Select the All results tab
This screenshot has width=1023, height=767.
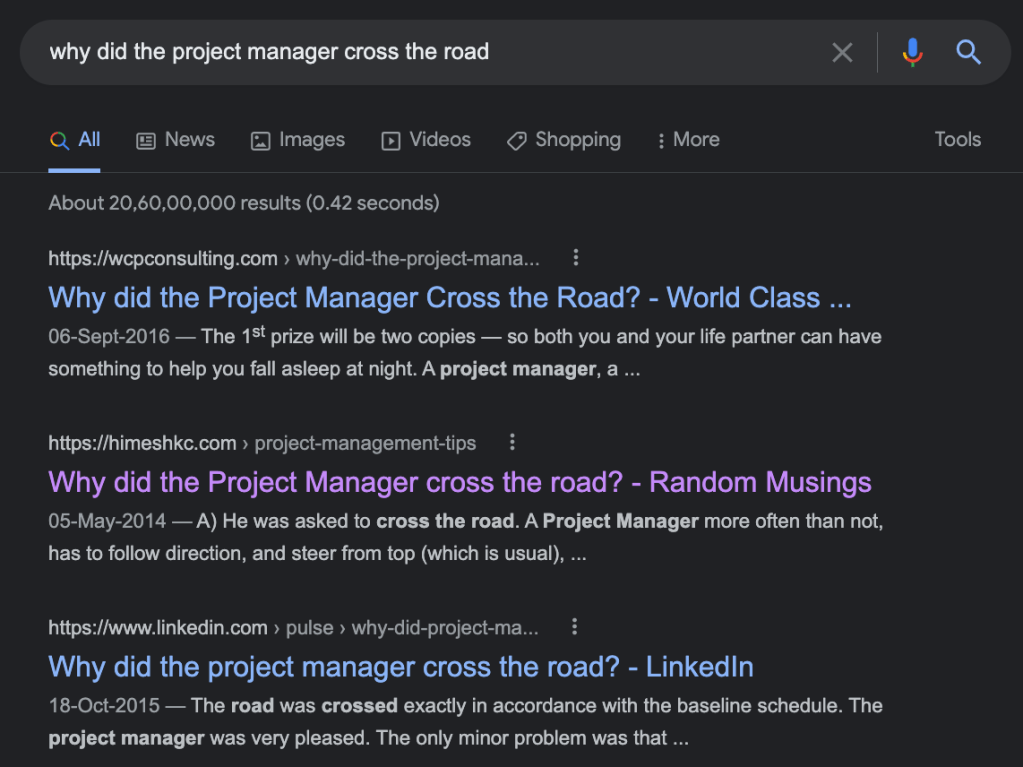click(x=75, y=140)
